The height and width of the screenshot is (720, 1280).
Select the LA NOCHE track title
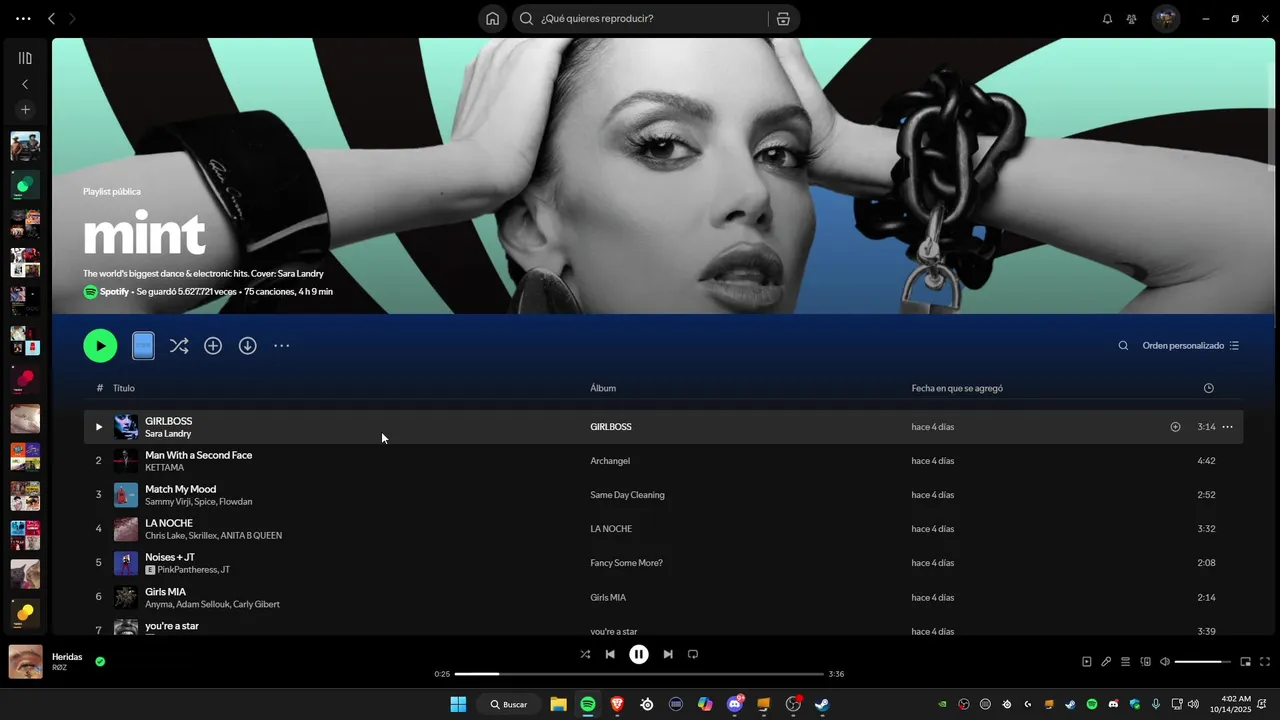coord(169,523)
